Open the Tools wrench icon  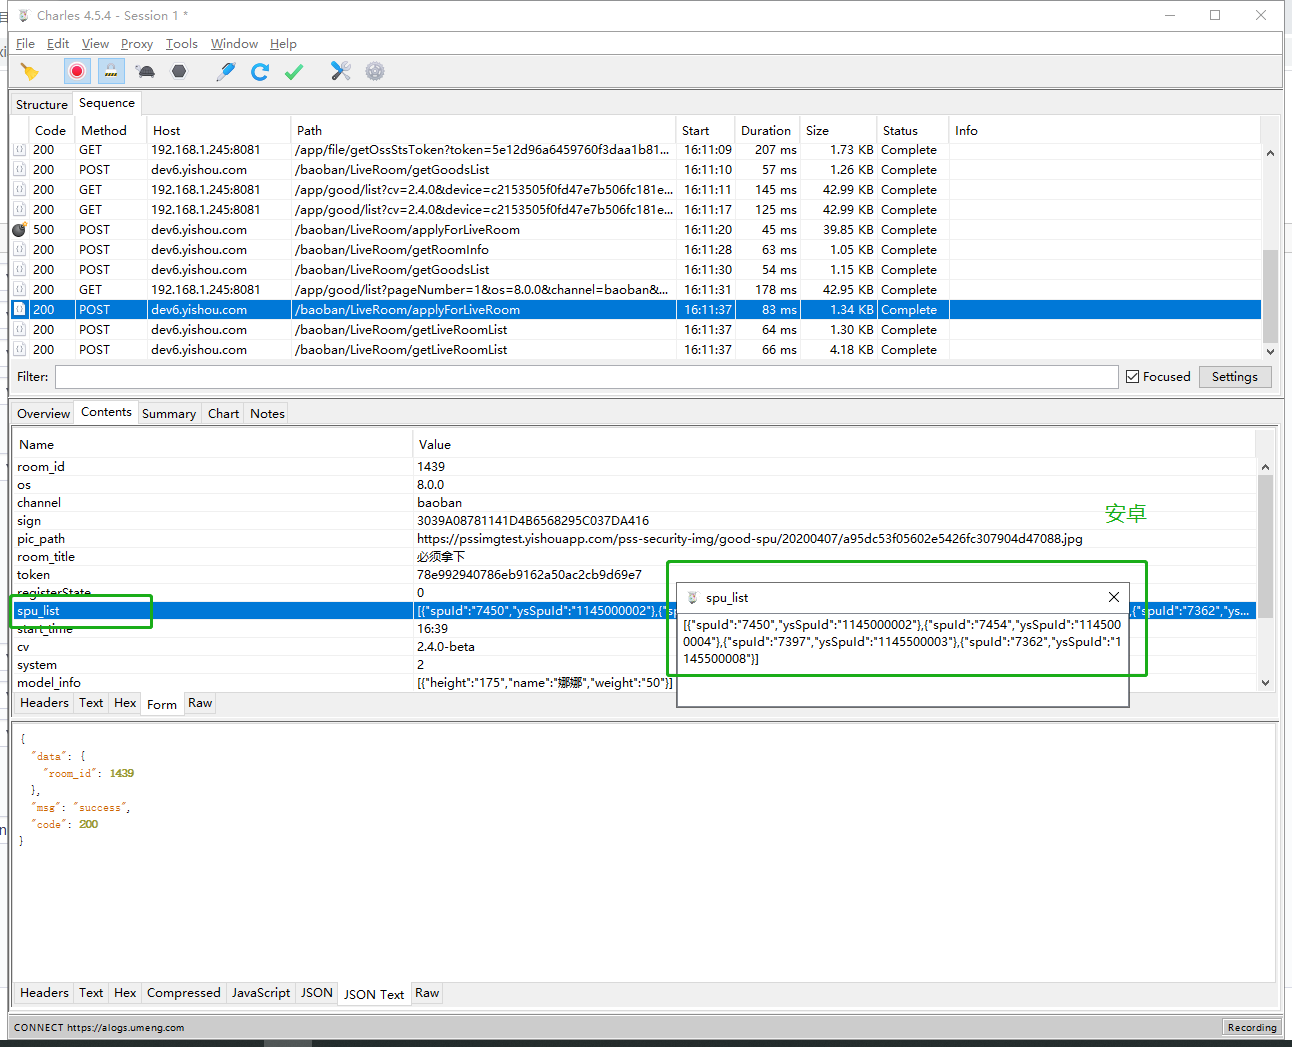pyautogui.click(x=341, y=71)
